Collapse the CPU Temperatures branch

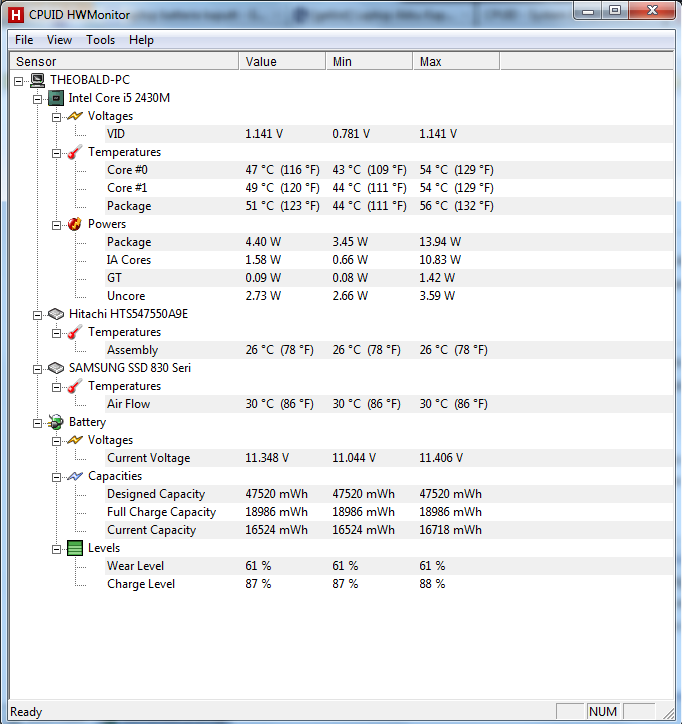[x=56, y=154]
